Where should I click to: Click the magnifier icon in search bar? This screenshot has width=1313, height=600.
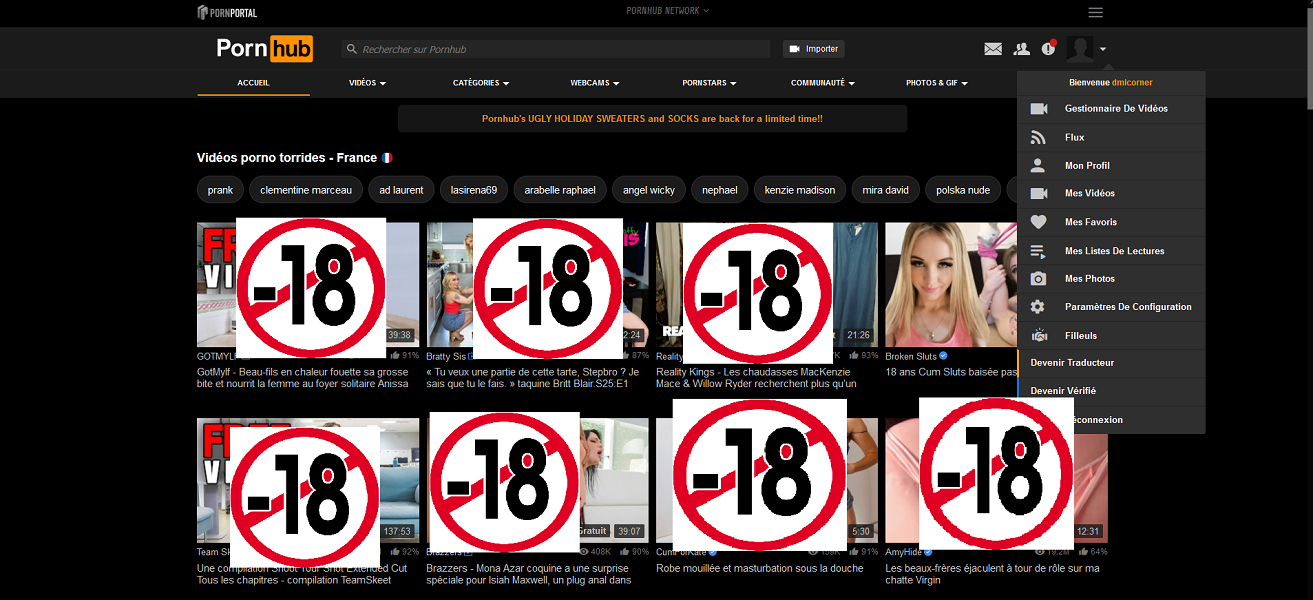(351, 49)
